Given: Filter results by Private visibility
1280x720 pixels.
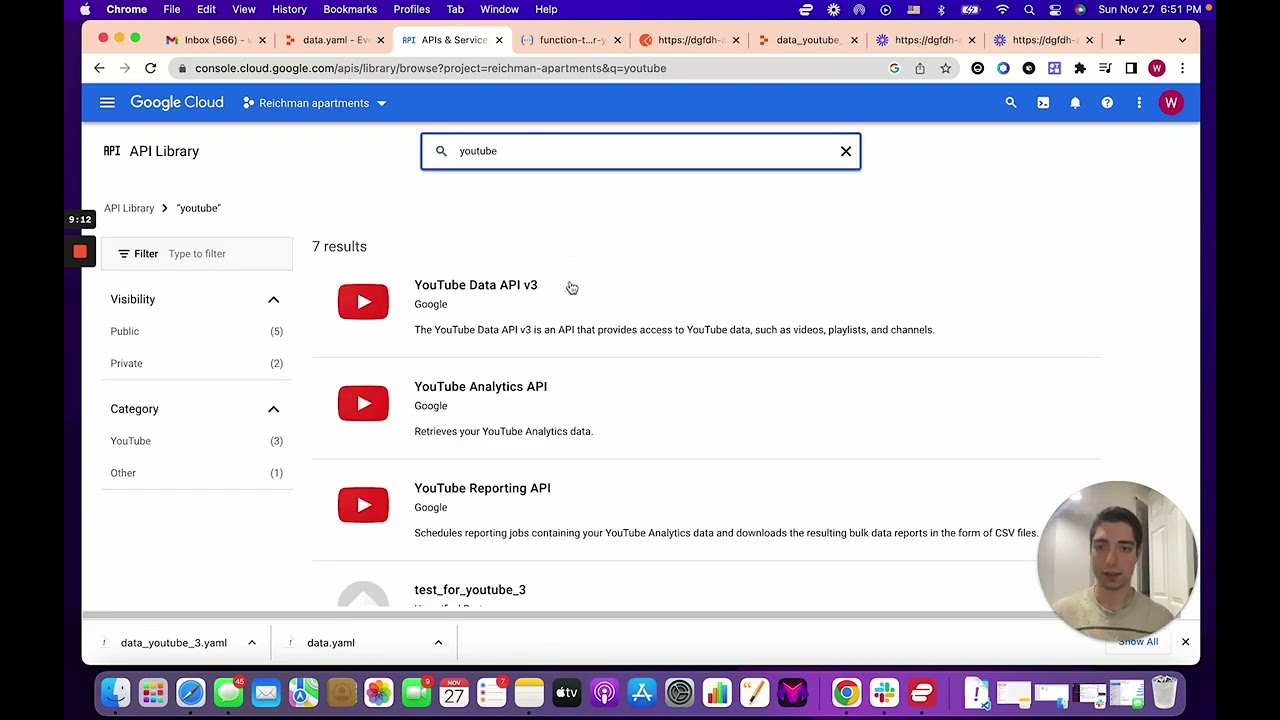Looking at the screenshot, I should coord(126,363).
